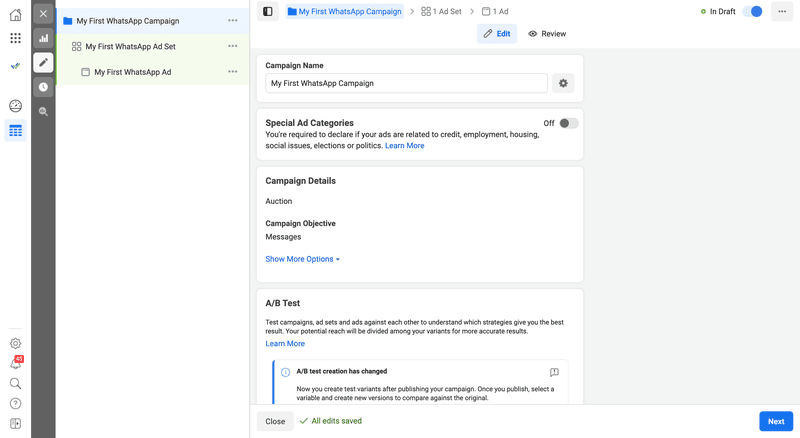
Task: Click the All edits saved status
Action: [331, 421]
